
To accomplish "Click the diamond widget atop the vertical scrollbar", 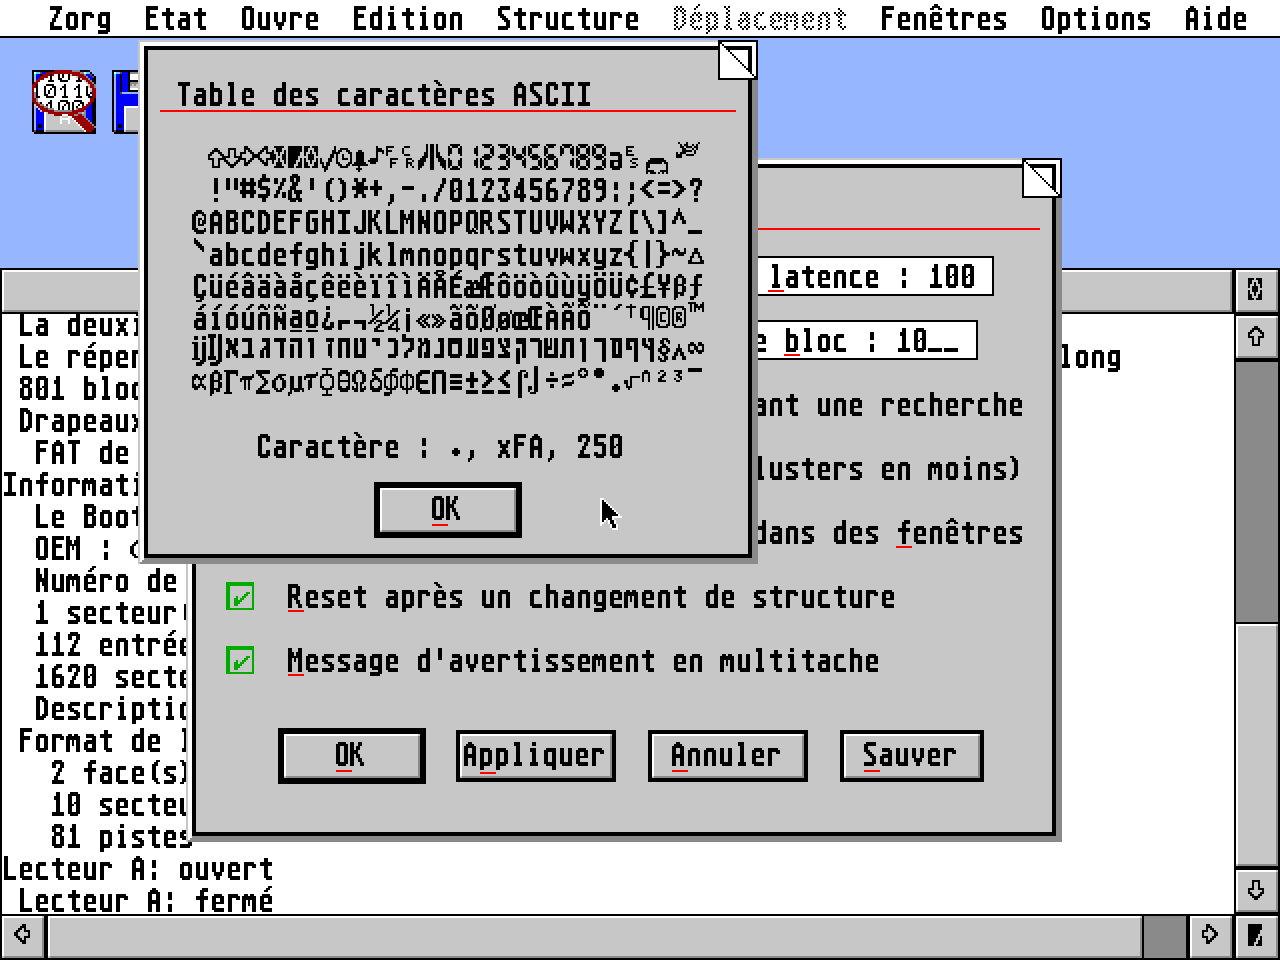I will pos(1258,288).
